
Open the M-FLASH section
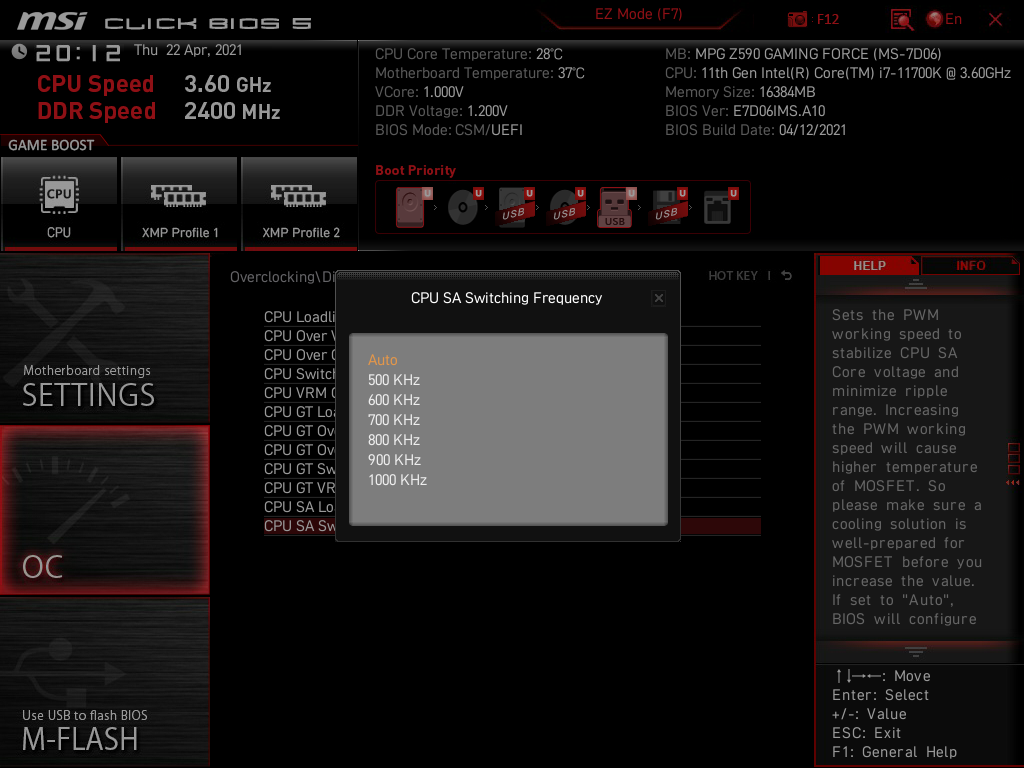click(x=104, y=681)
